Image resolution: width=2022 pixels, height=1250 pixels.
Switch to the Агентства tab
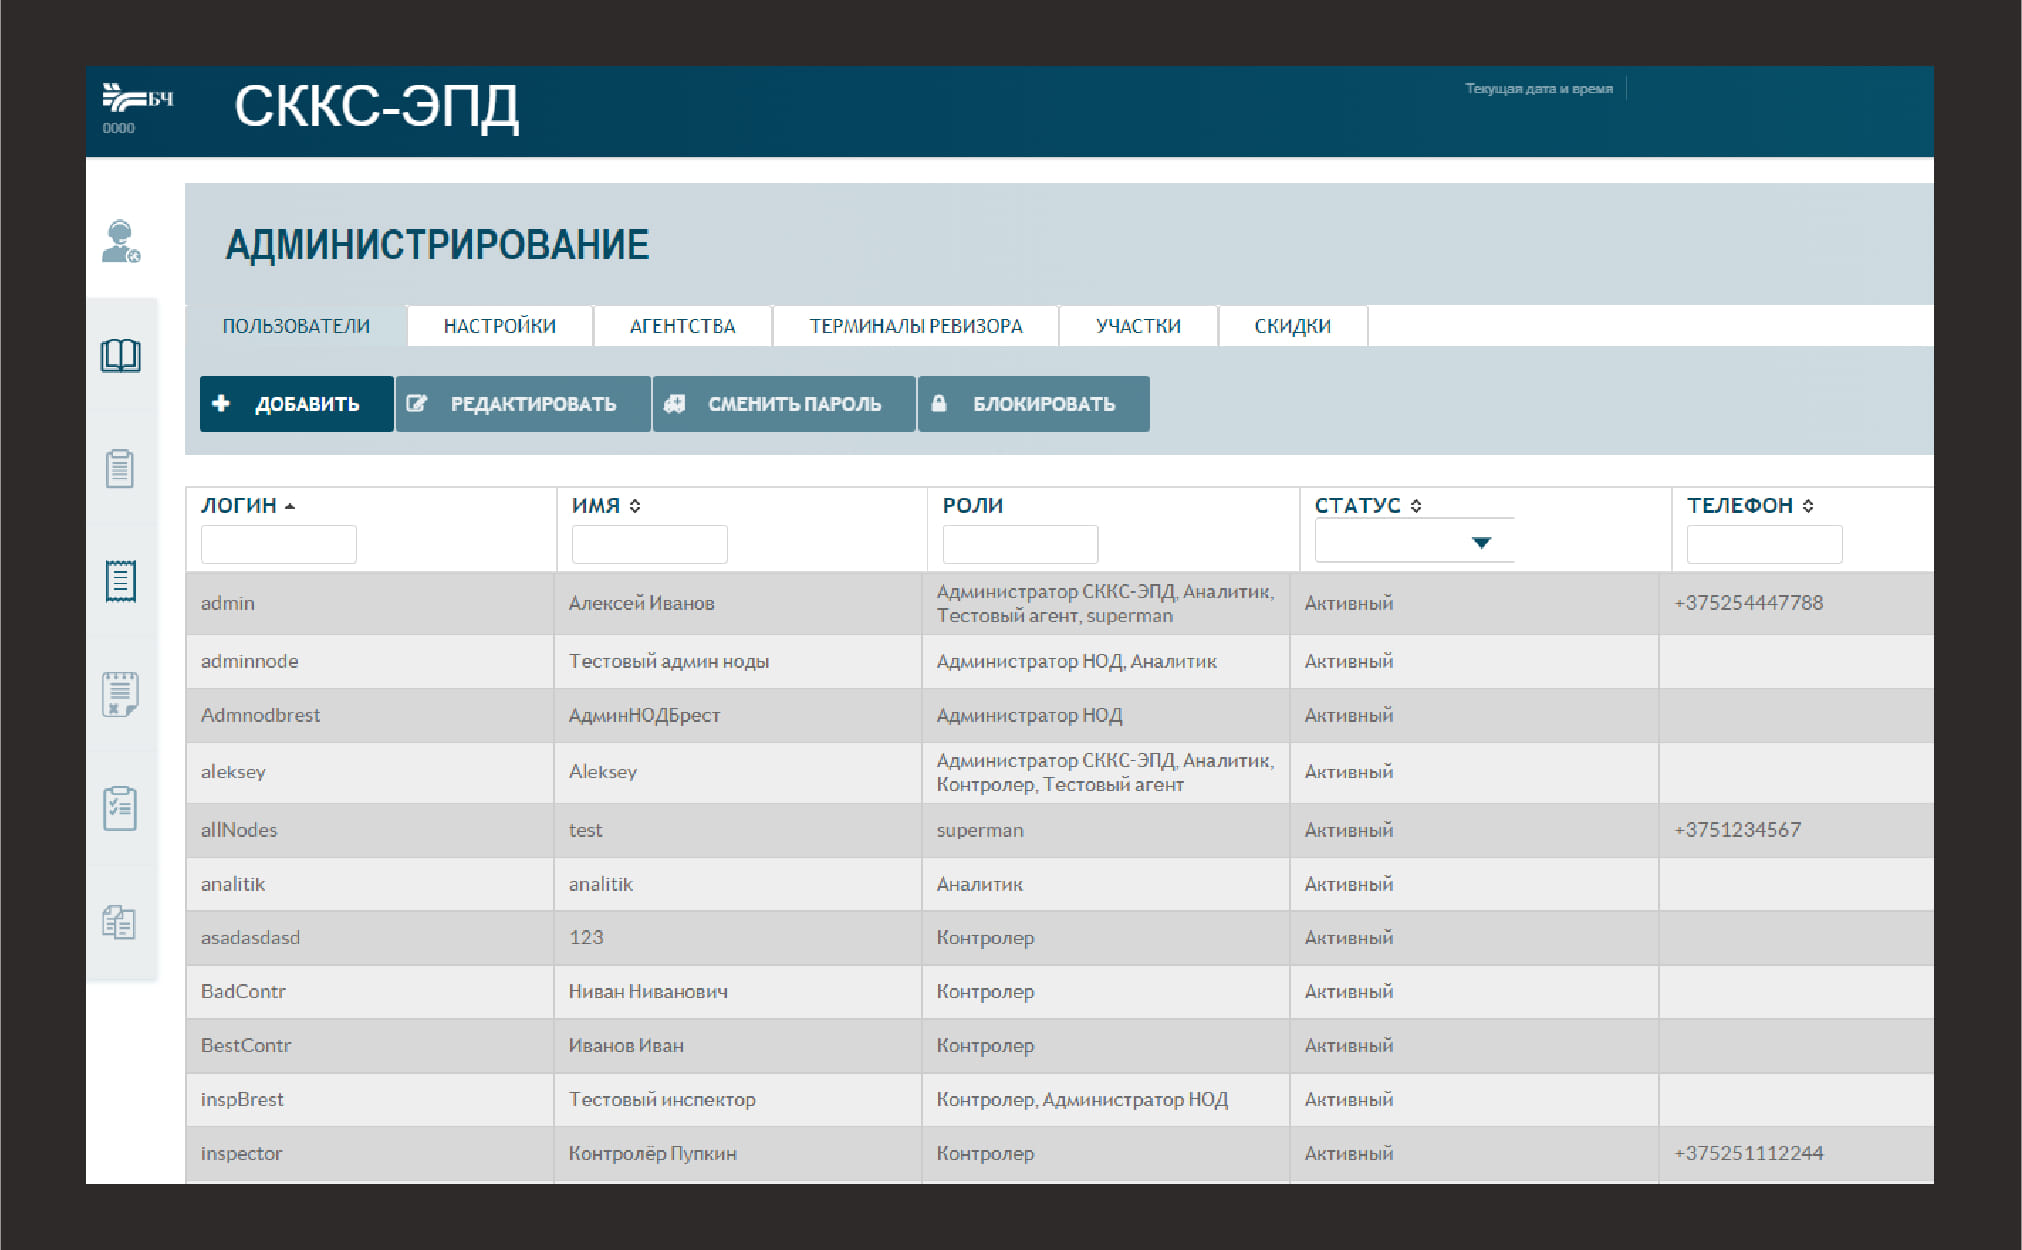click(x=683, y=326)
